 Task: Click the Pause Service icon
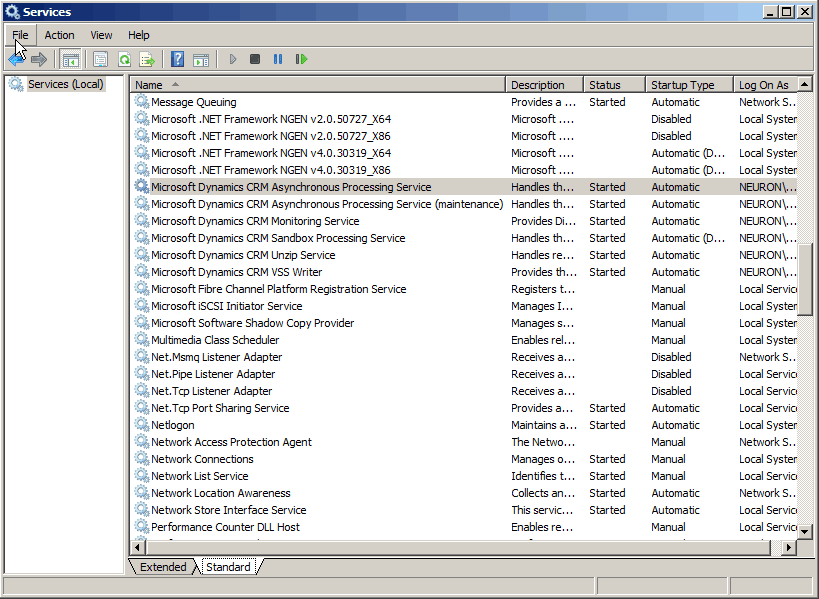(x=278, y=59)
